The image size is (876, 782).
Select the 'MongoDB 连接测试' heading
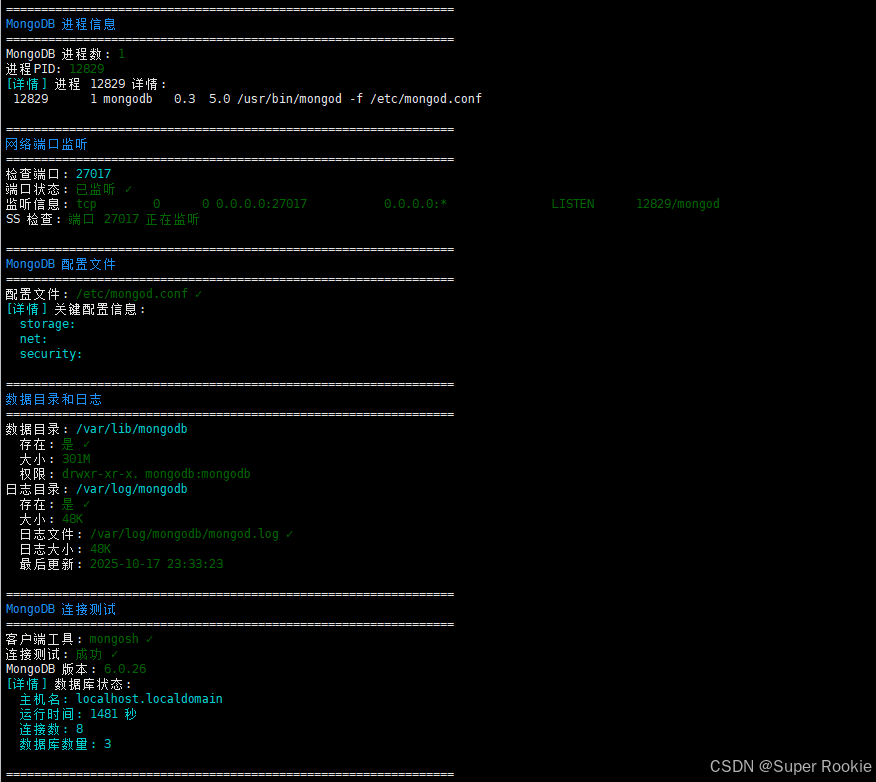tap(60, 609)
